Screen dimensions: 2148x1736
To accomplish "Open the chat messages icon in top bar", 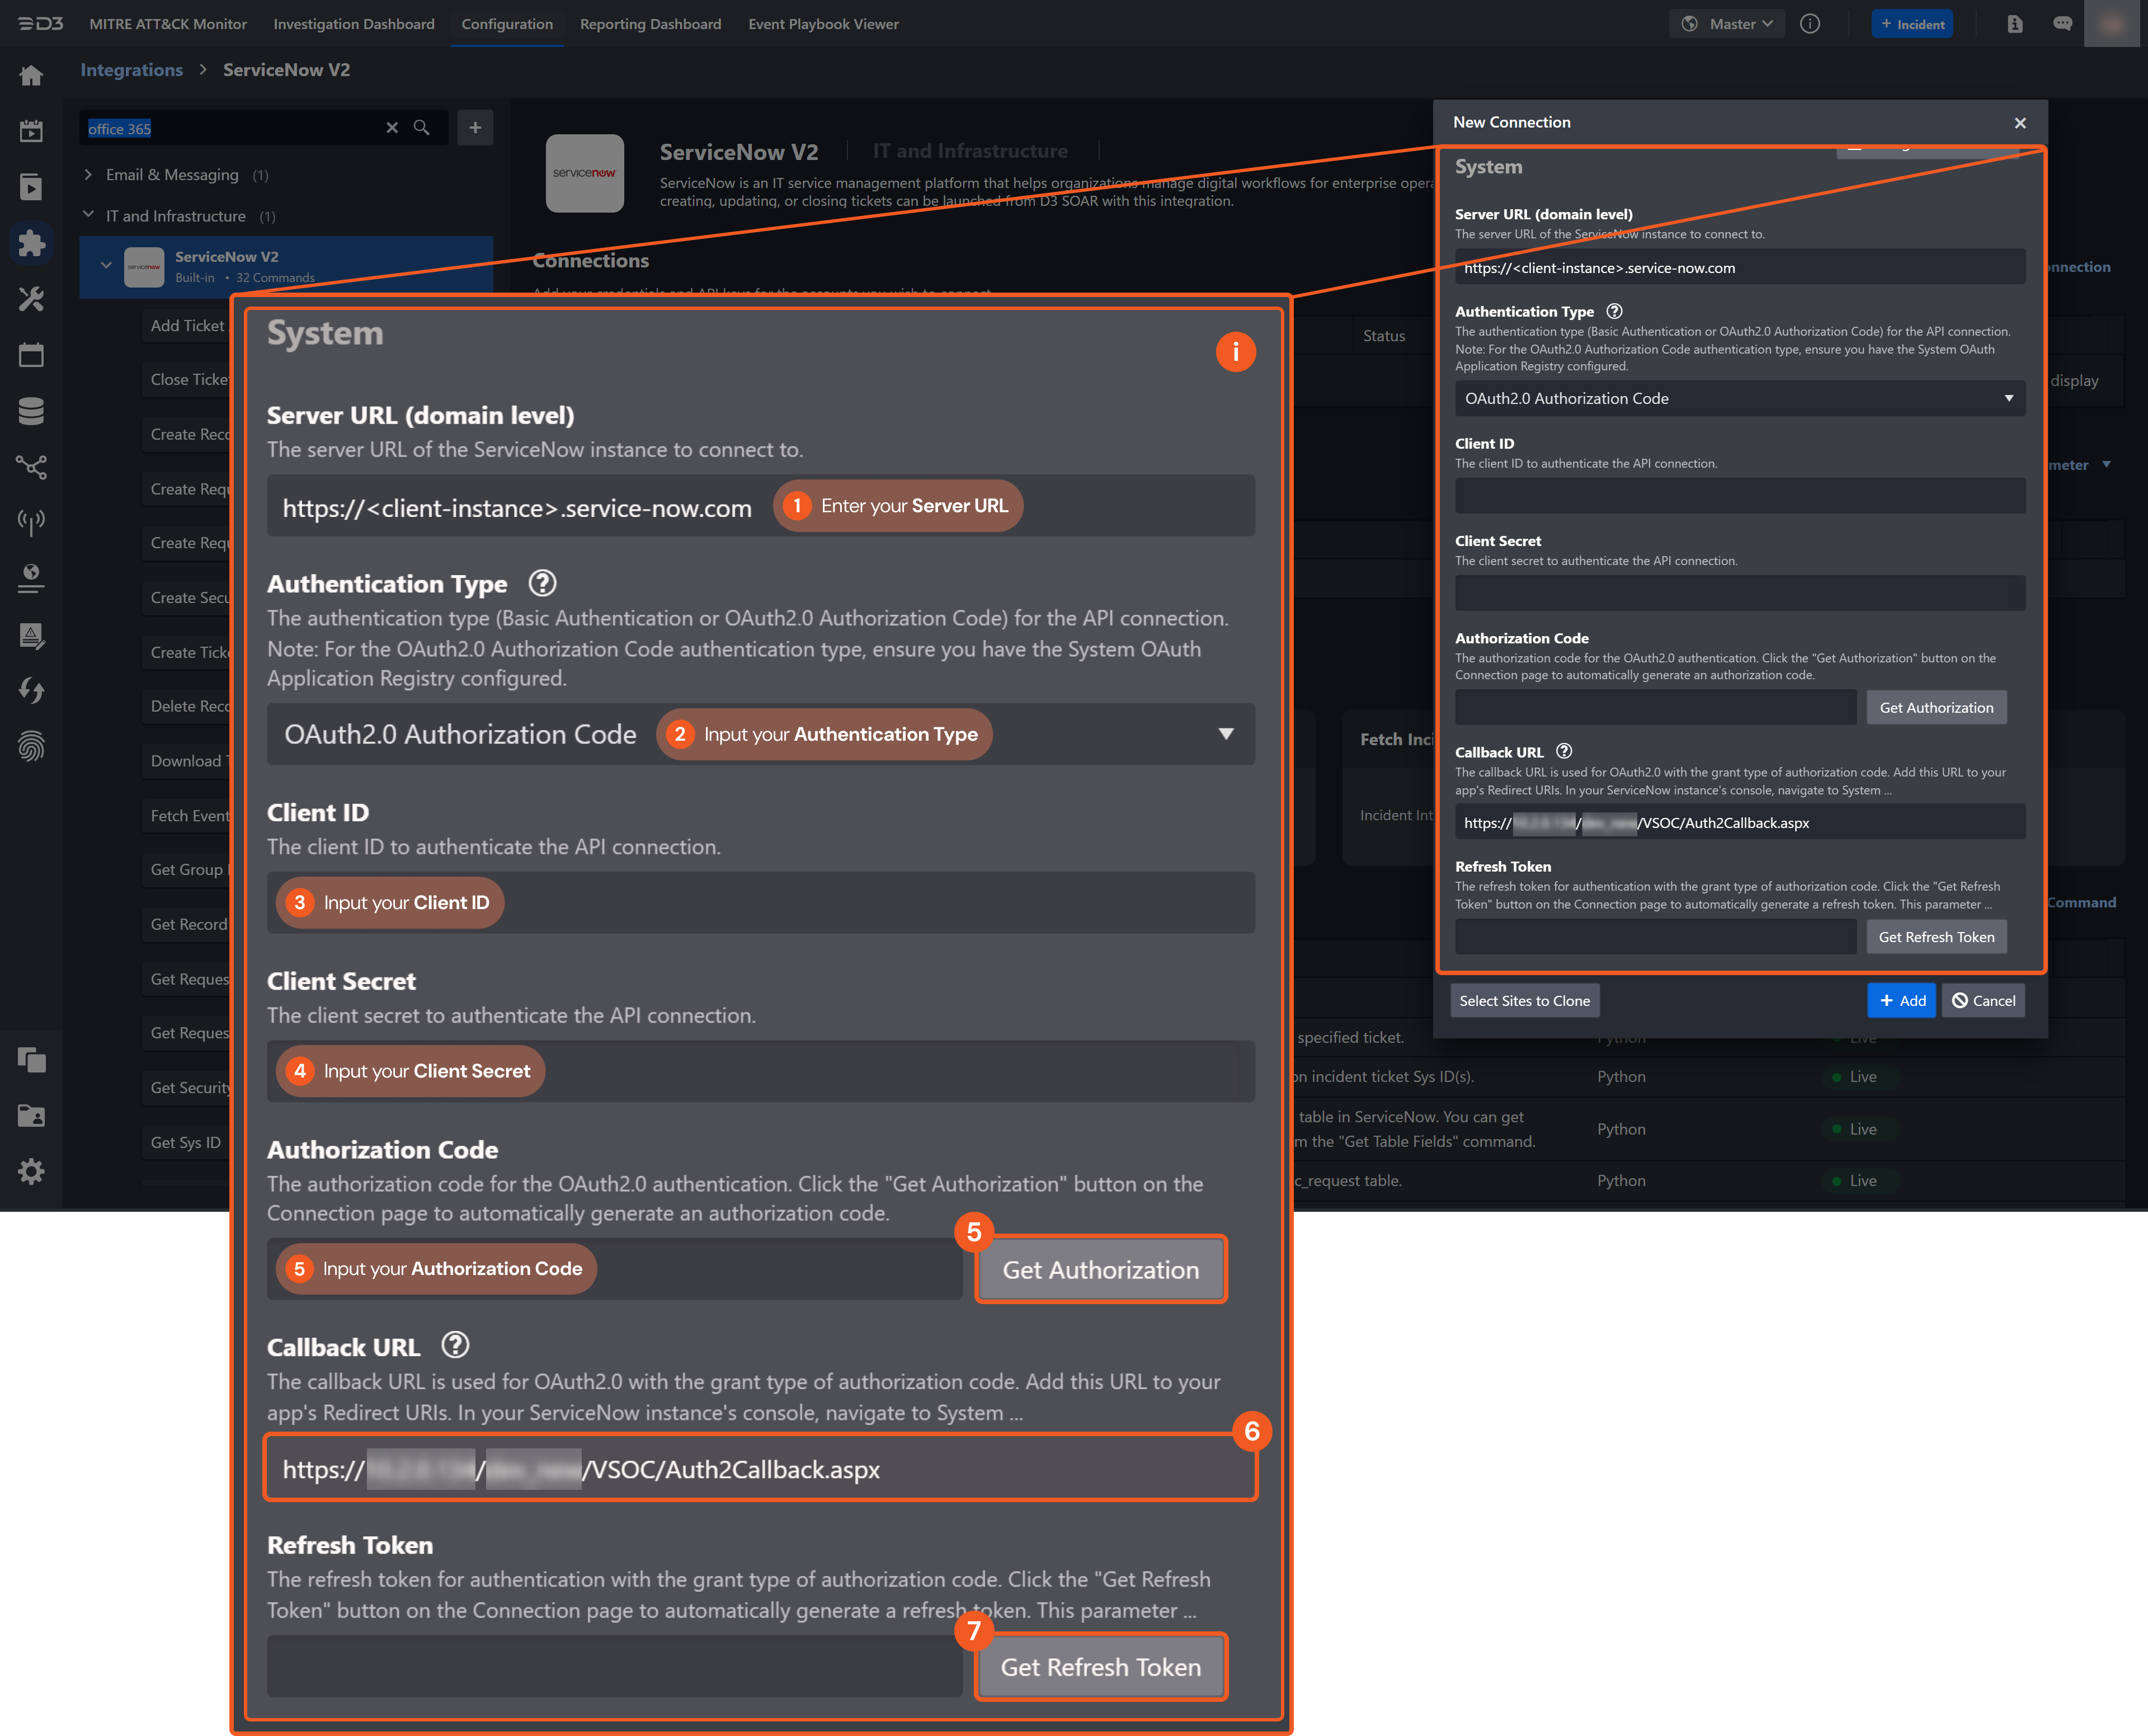I will (x=2062, y=24).
